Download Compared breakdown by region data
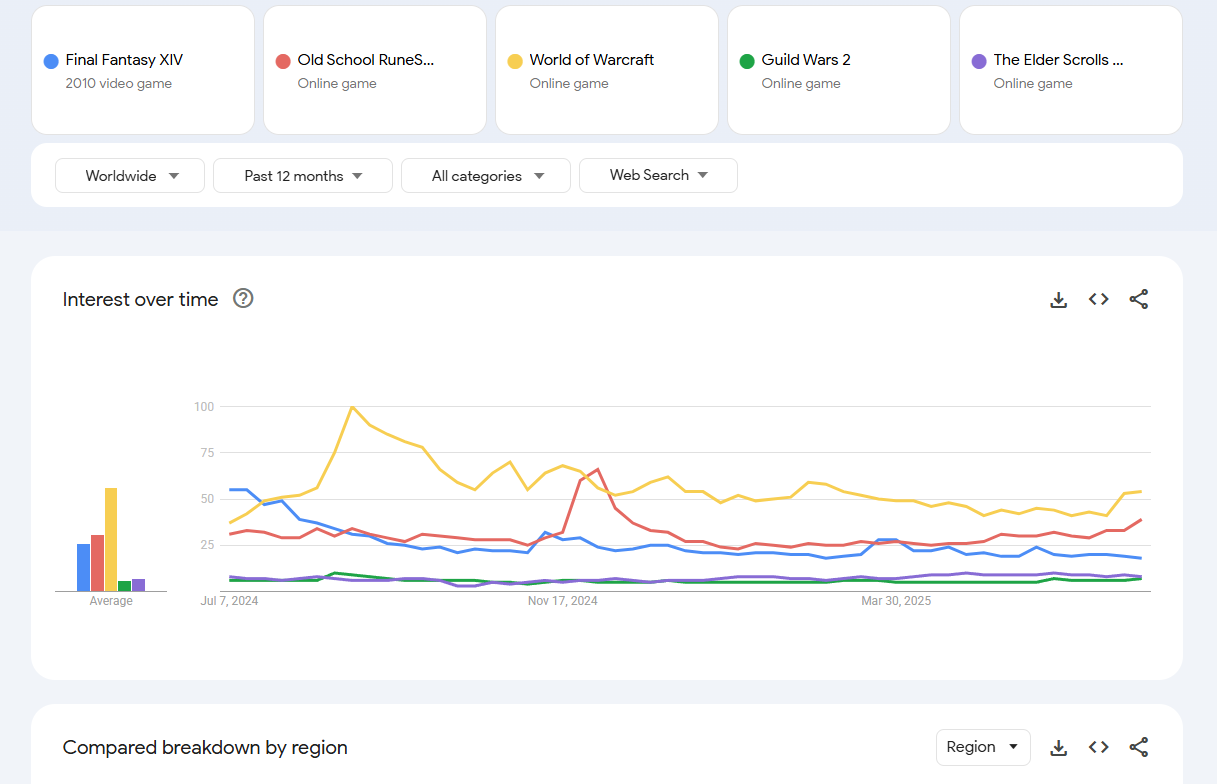This screenshot has height=784, width=1217. pos(1059,747)
